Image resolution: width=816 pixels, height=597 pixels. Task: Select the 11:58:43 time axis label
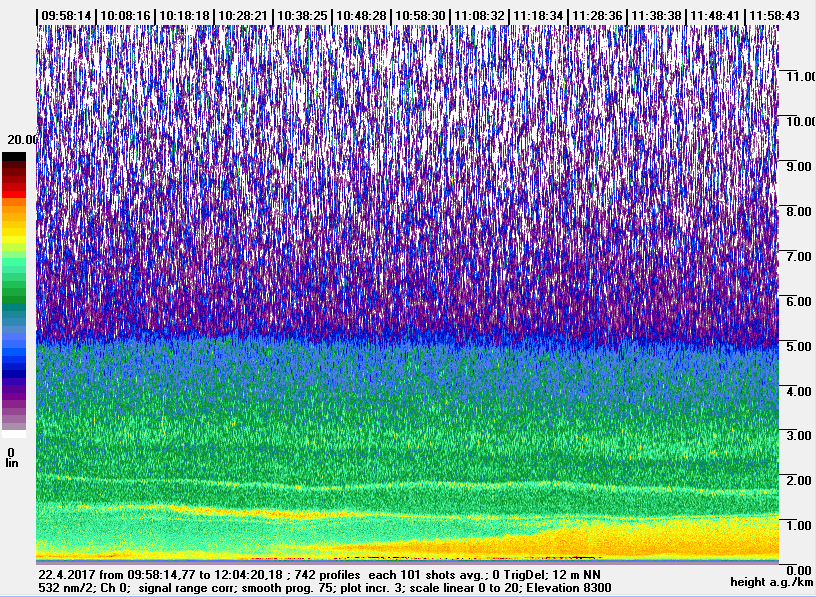click(x=775, y=16)
